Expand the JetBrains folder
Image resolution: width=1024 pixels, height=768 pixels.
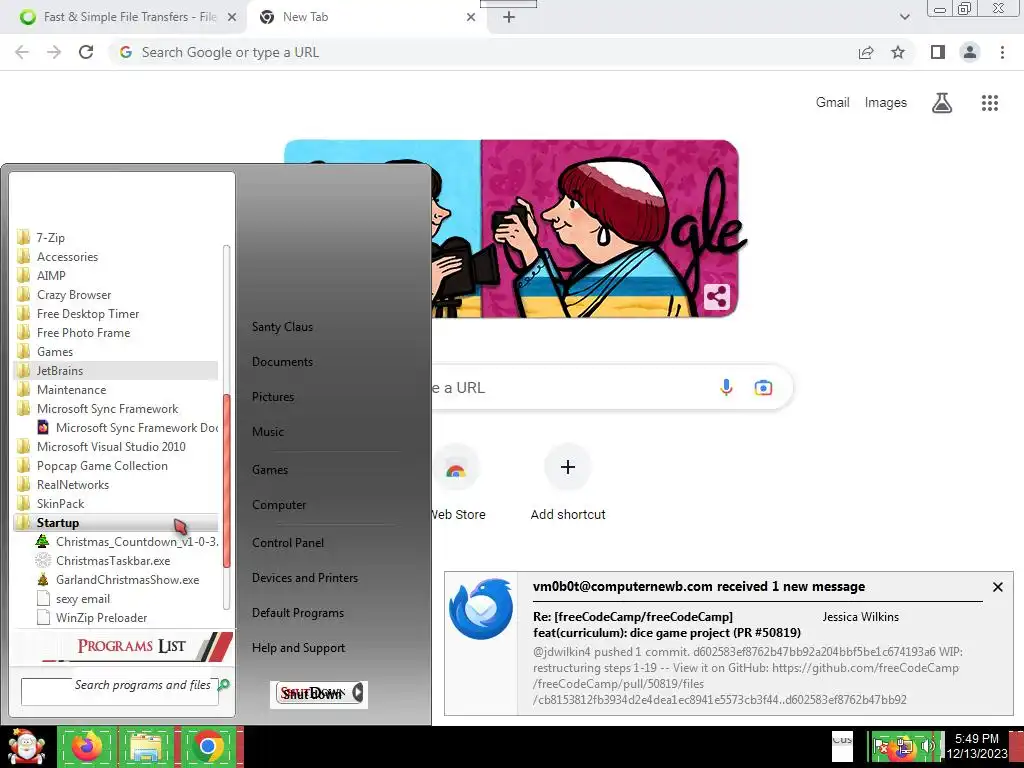(116, 370)
